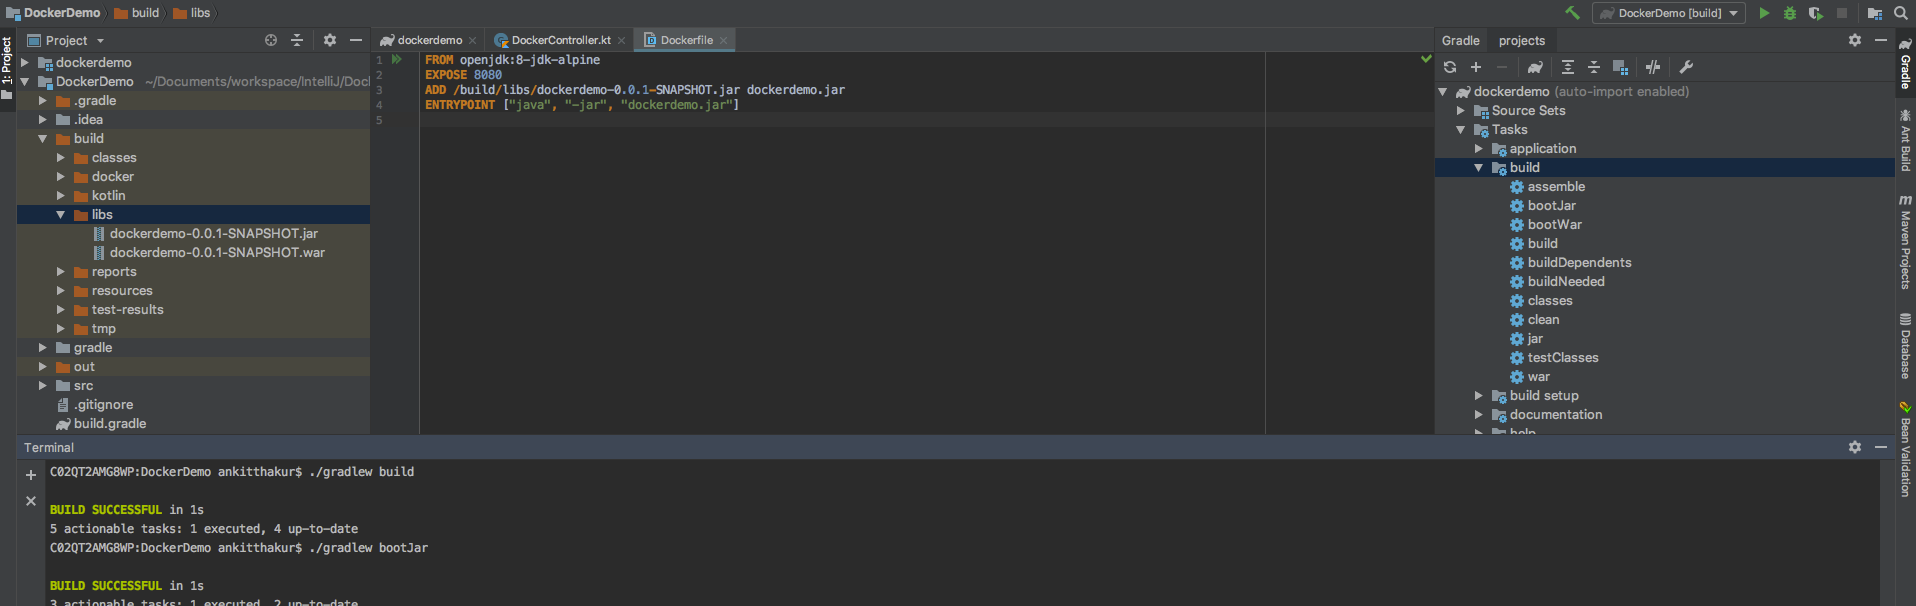Expand the application task group
The image size is (1916, 606).
pyautogui.click(x=1479, y=149)
